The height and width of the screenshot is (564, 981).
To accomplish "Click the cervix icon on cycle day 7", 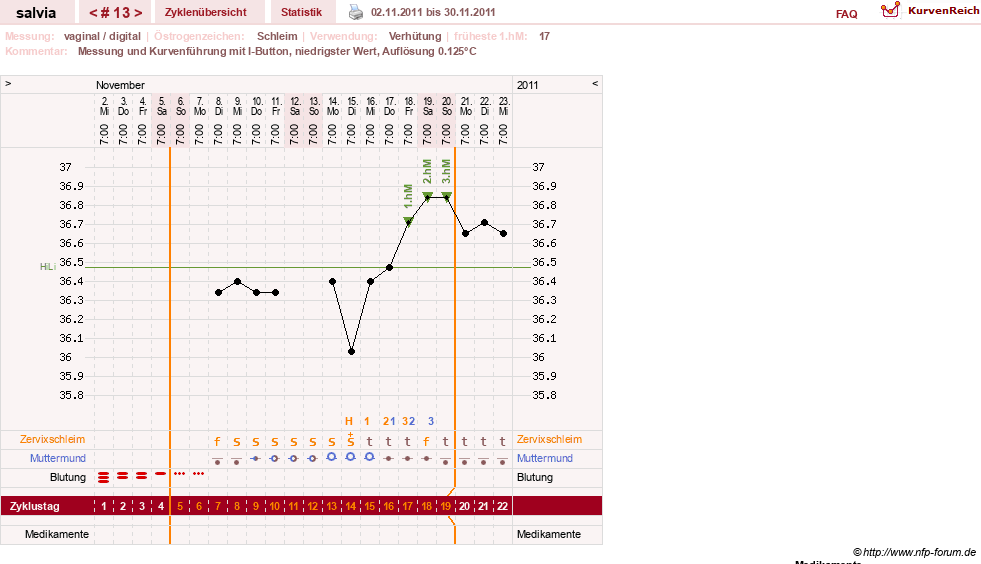I will [218, 461].
